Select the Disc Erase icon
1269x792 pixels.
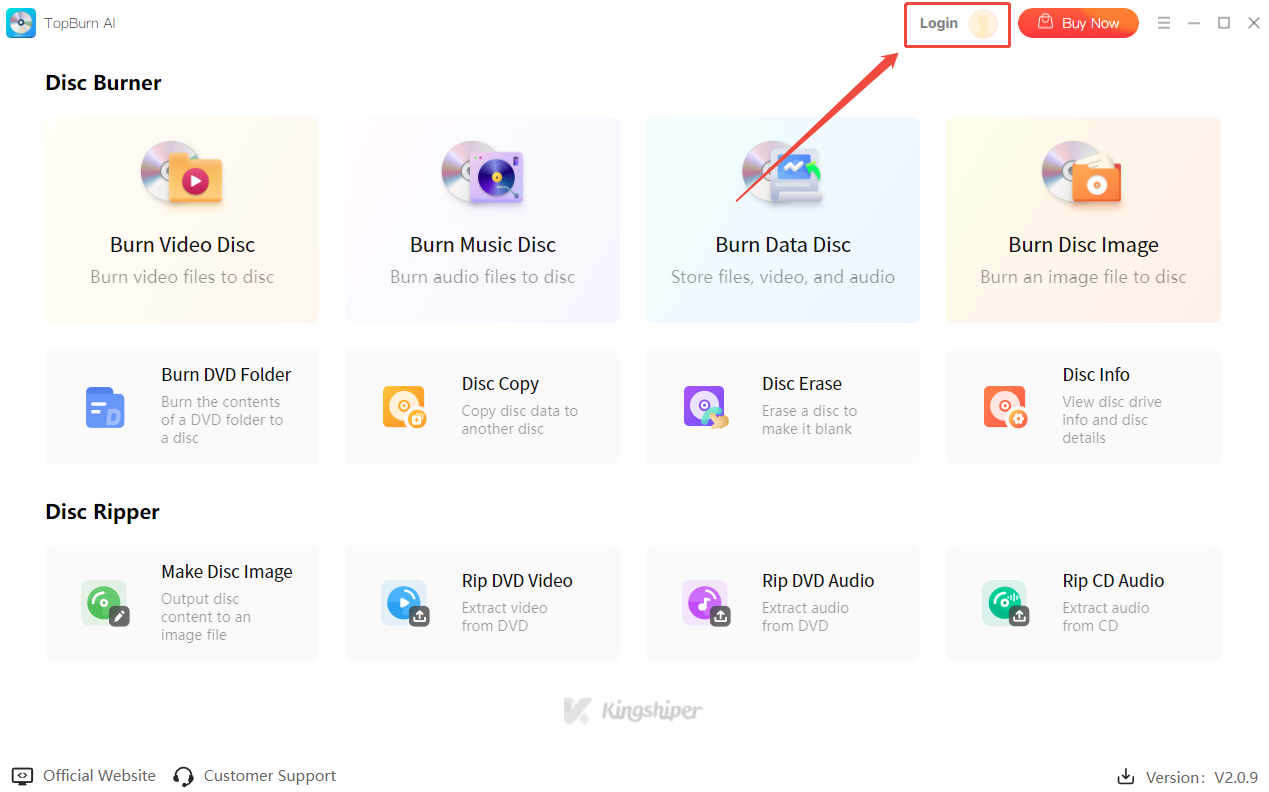tap(705, 407)
